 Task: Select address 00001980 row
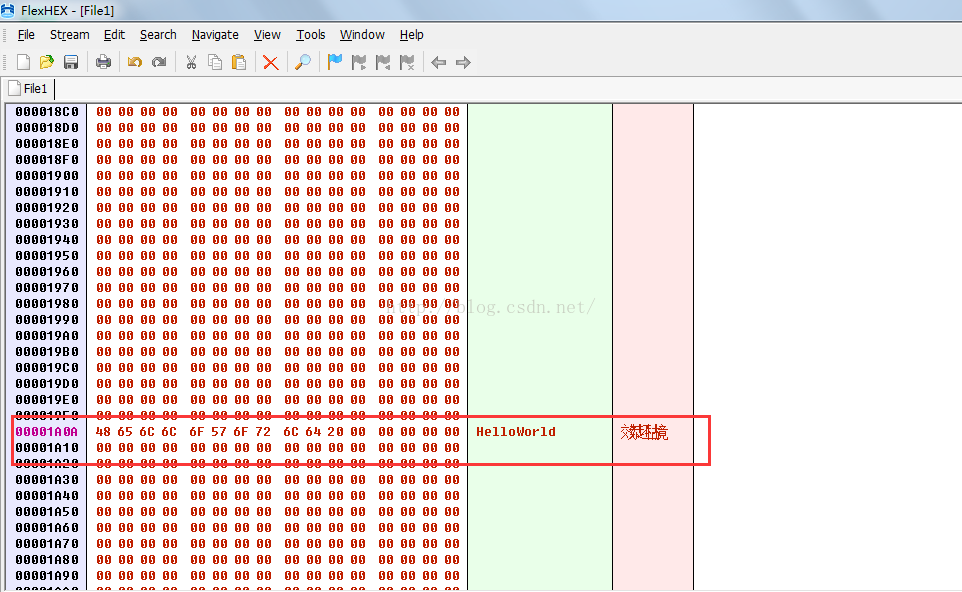pos(47,304)
